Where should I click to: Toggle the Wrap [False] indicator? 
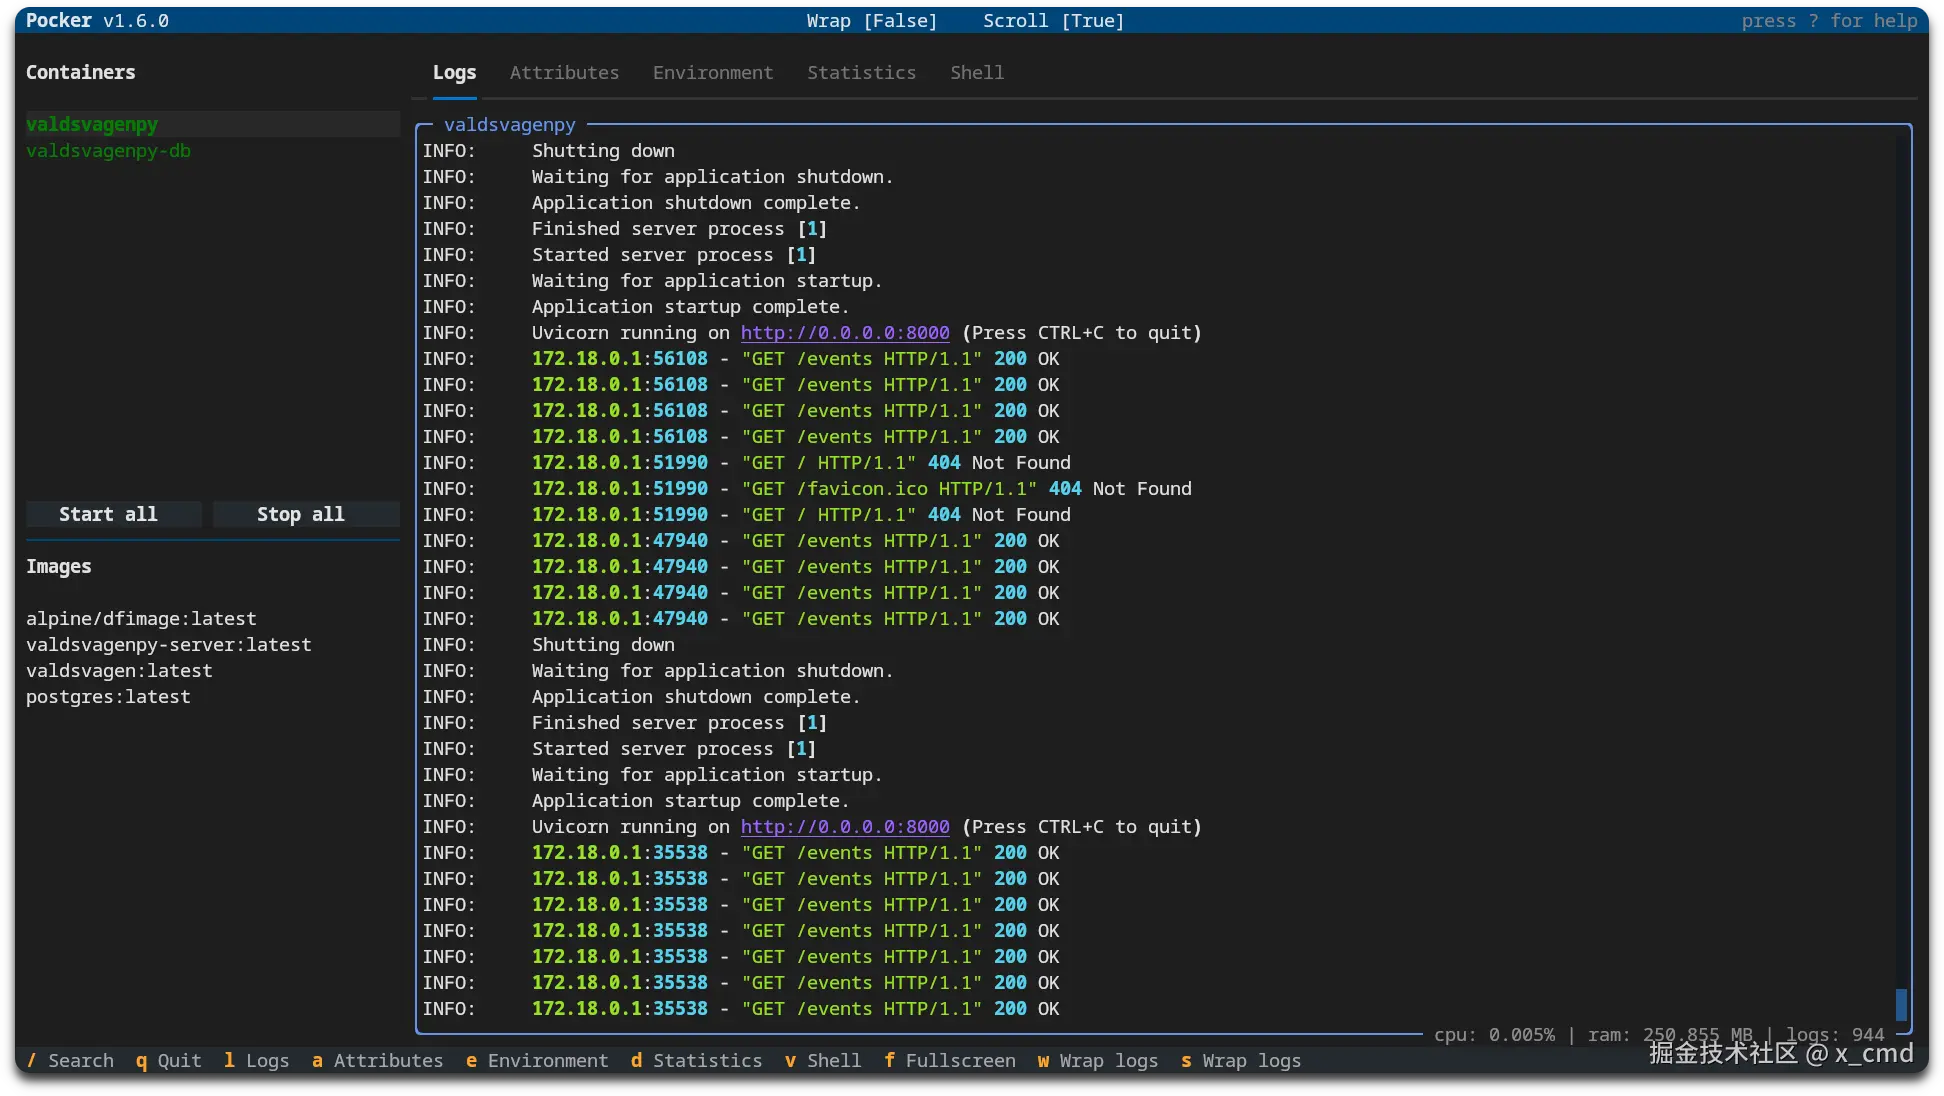click(872, 21)
